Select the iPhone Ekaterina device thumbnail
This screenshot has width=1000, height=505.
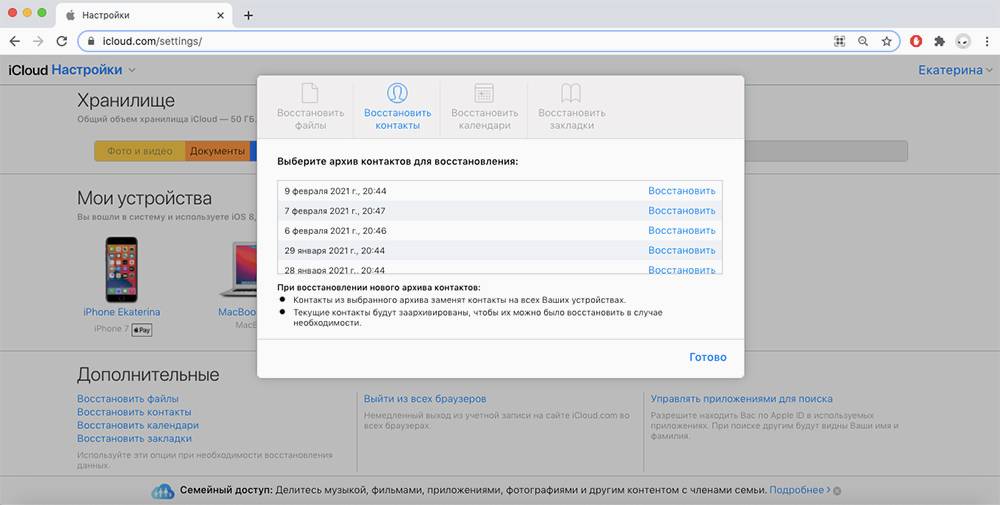tap(121, 269)
